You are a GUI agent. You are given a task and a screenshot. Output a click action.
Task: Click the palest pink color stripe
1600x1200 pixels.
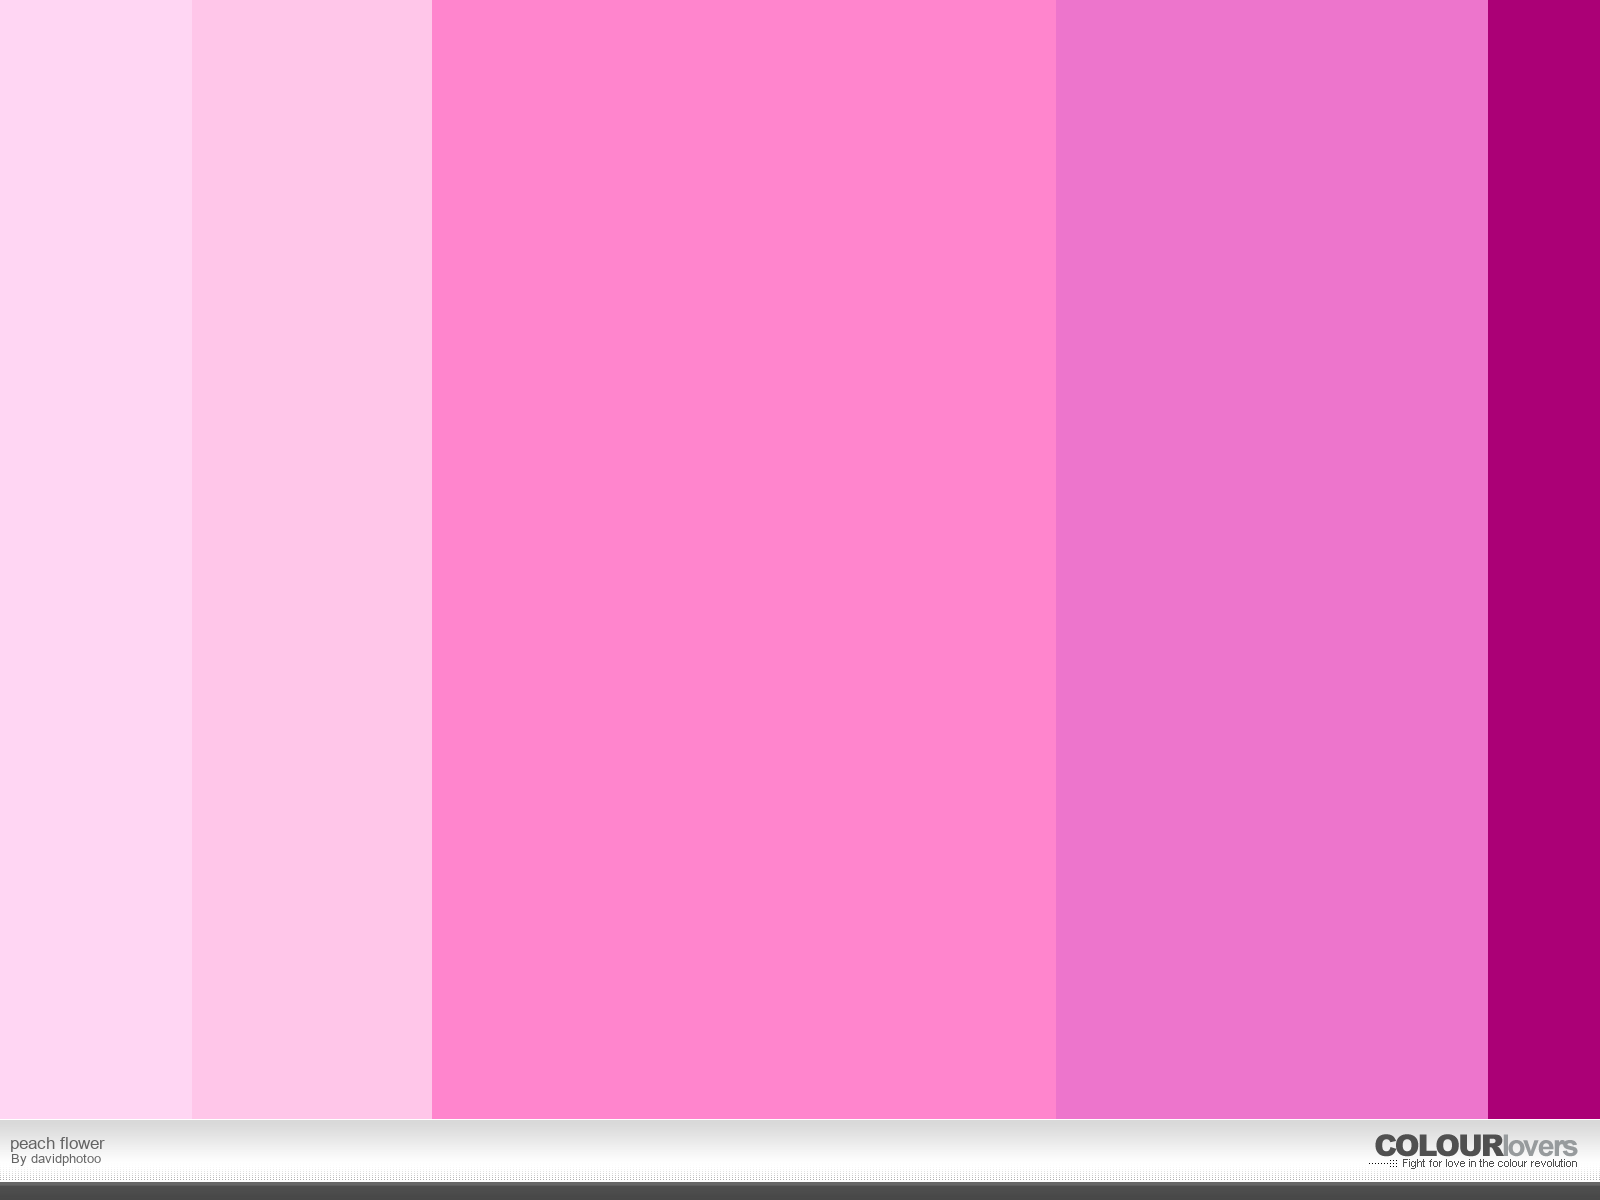point(96,559)
